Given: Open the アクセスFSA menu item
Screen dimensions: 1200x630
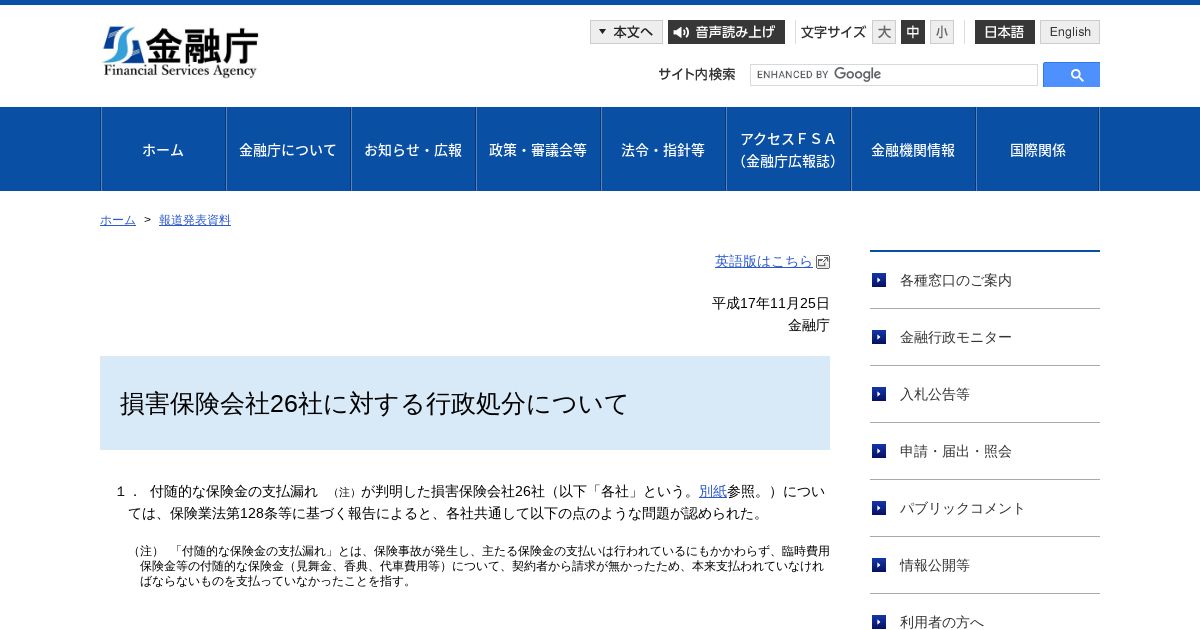Looking at the screenshot, I should coord(789,149).
